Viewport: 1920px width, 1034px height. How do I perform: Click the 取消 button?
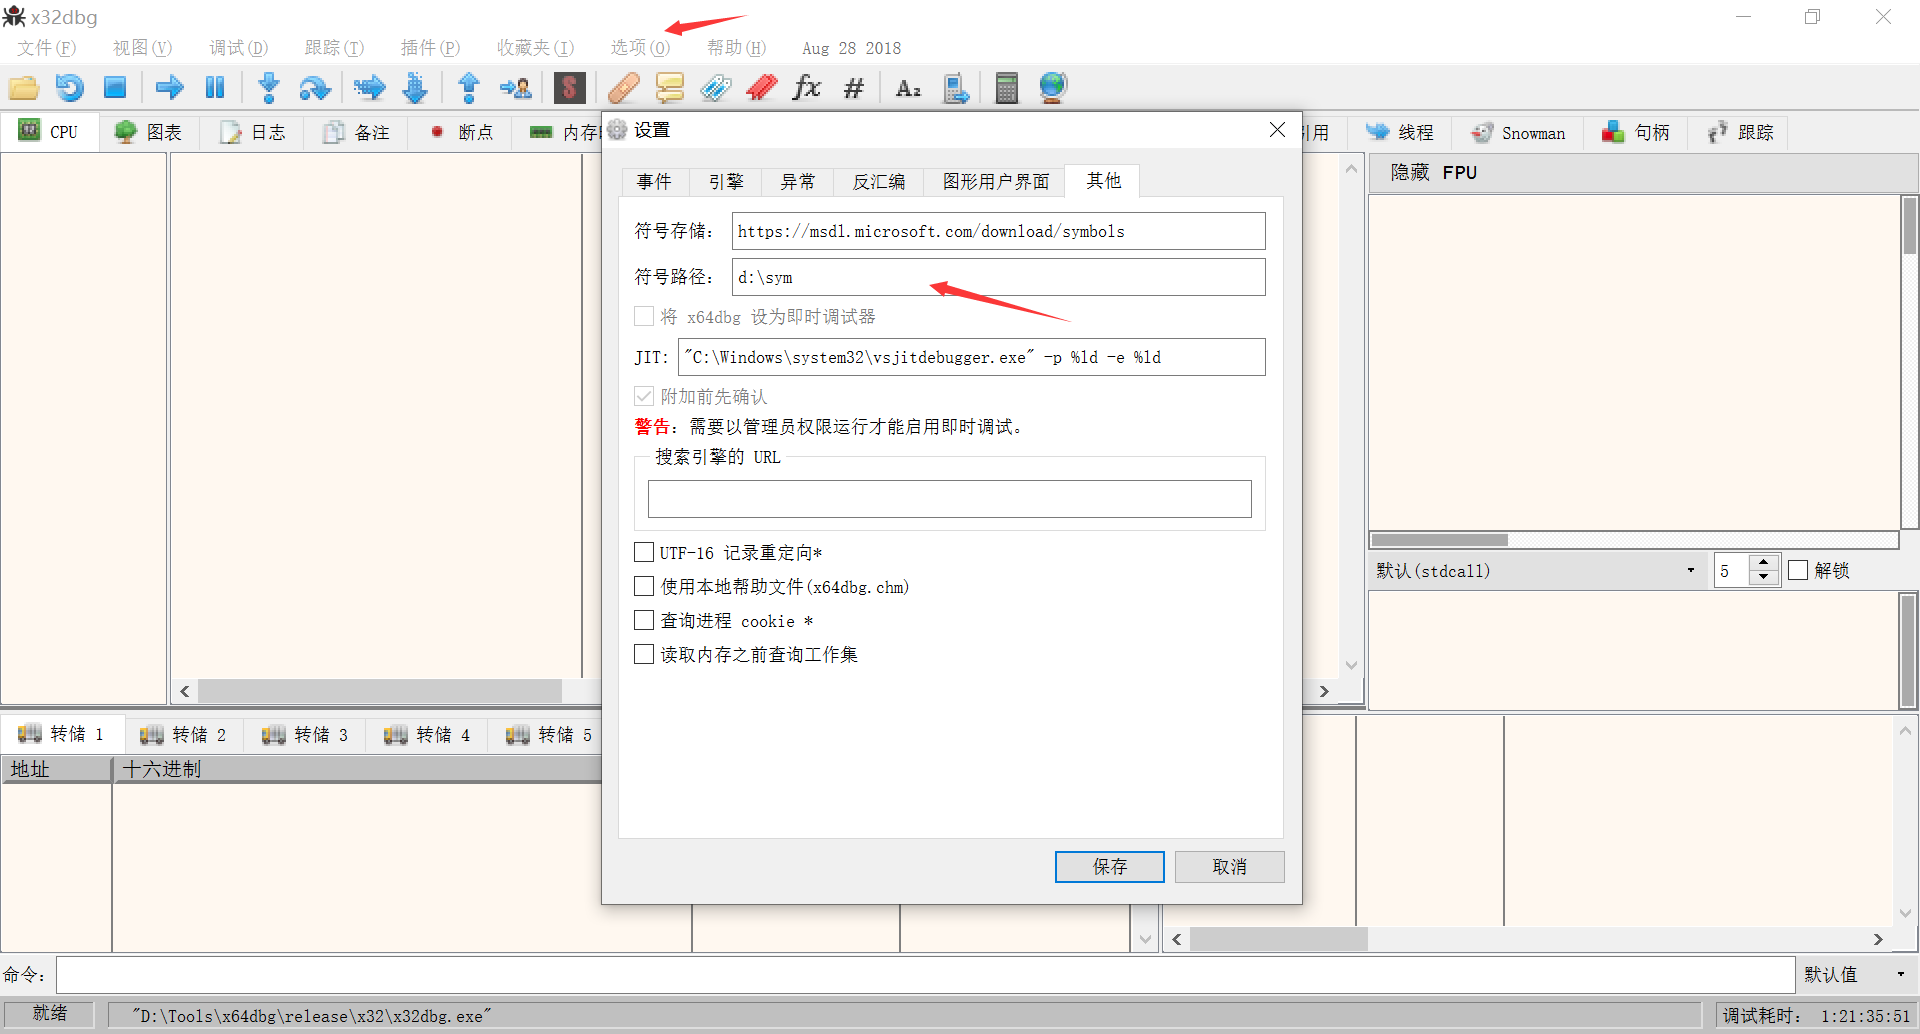click(x=1230, y=866)
